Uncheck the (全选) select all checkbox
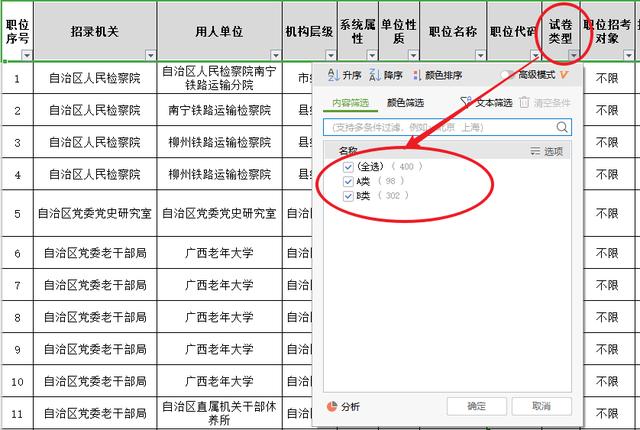Viewport: 640px width, 430px height. click(348, 166)
